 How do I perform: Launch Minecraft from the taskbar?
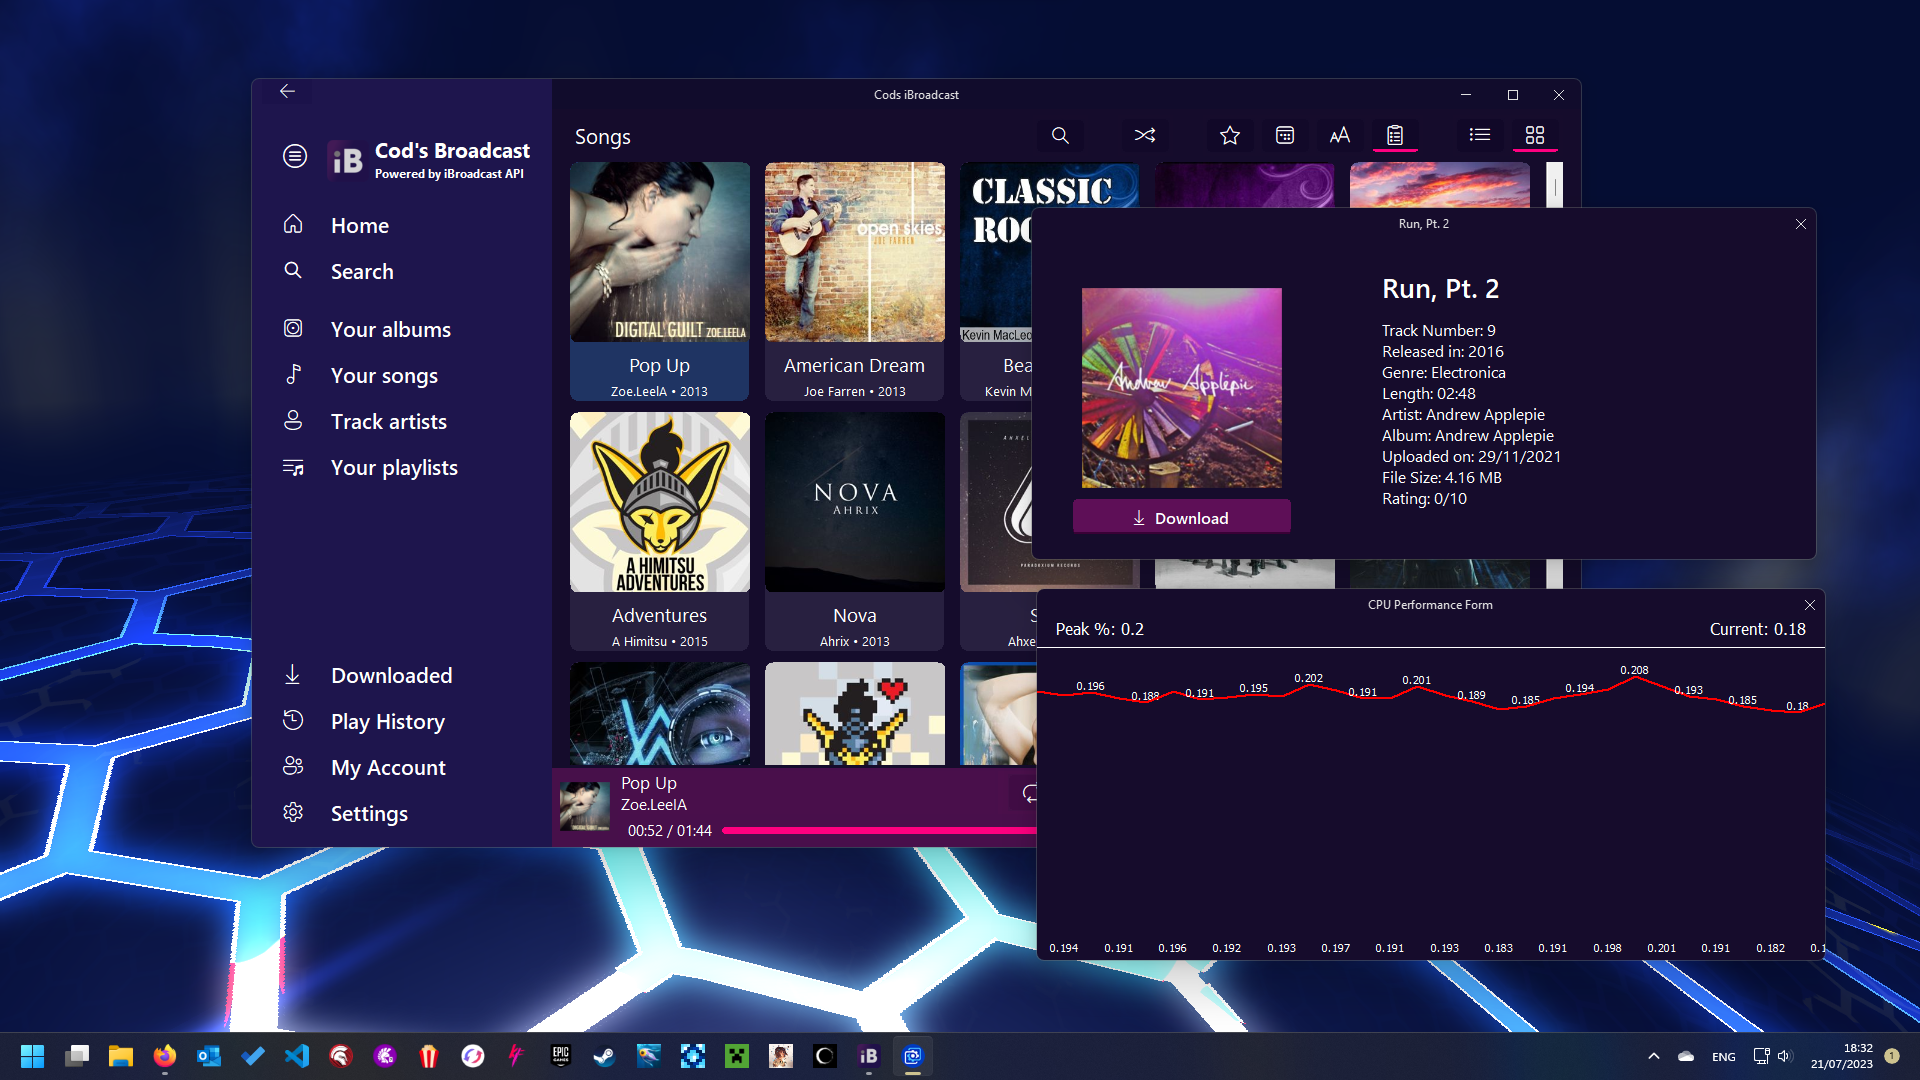pyautogui.click(x=737, y=1056)
